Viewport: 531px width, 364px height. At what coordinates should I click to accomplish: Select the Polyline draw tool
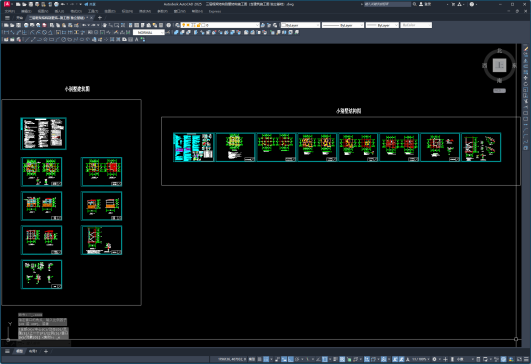[x=40, y=40]
